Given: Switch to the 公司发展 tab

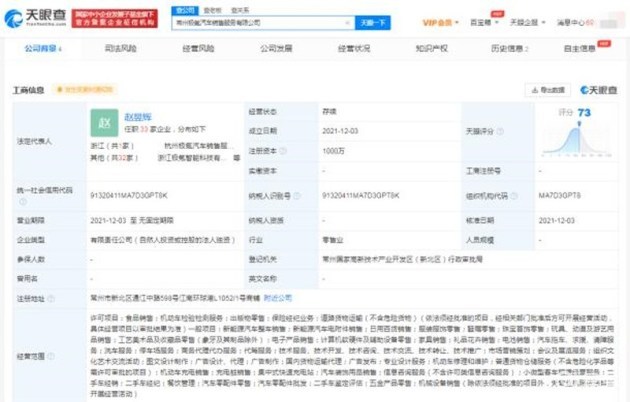Looking at the screenshot, I should click(x=276, y=49).
